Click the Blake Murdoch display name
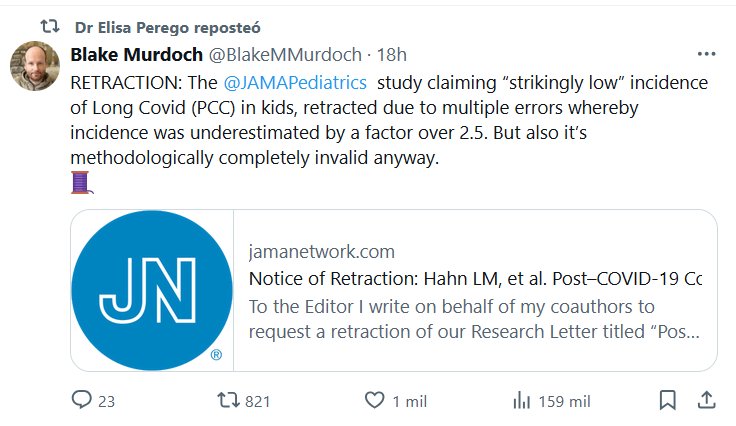The image size is (736, 426). tap(135, 54)
